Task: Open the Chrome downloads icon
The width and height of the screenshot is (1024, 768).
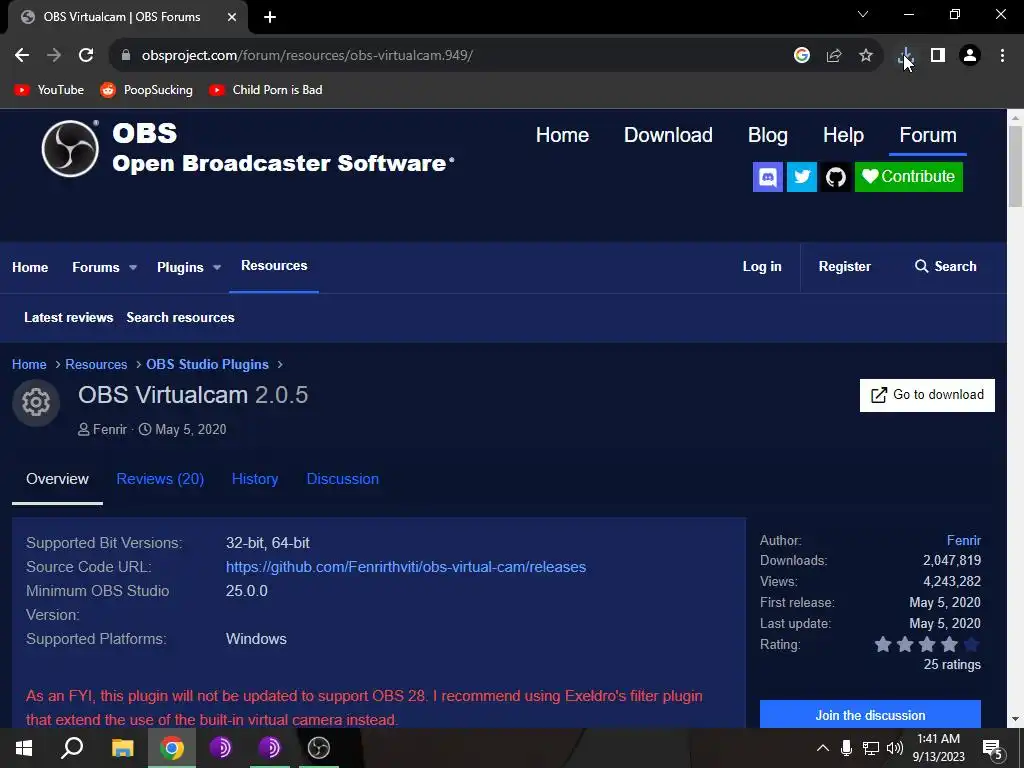Action: coord(906,56)
